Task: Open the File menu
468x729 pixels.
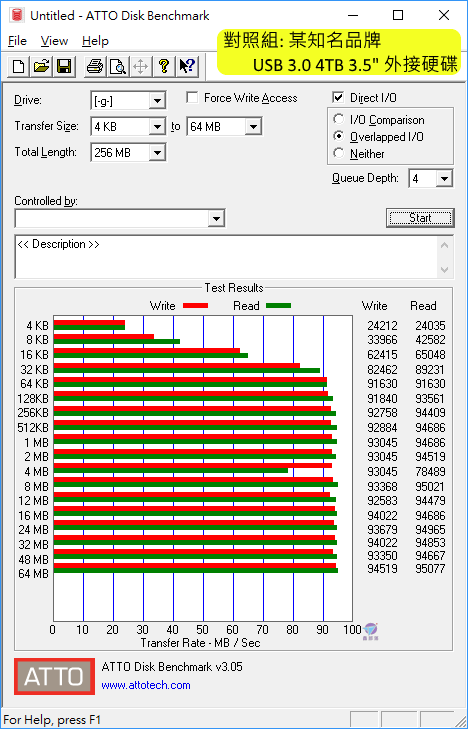Action: pos(17,41)
